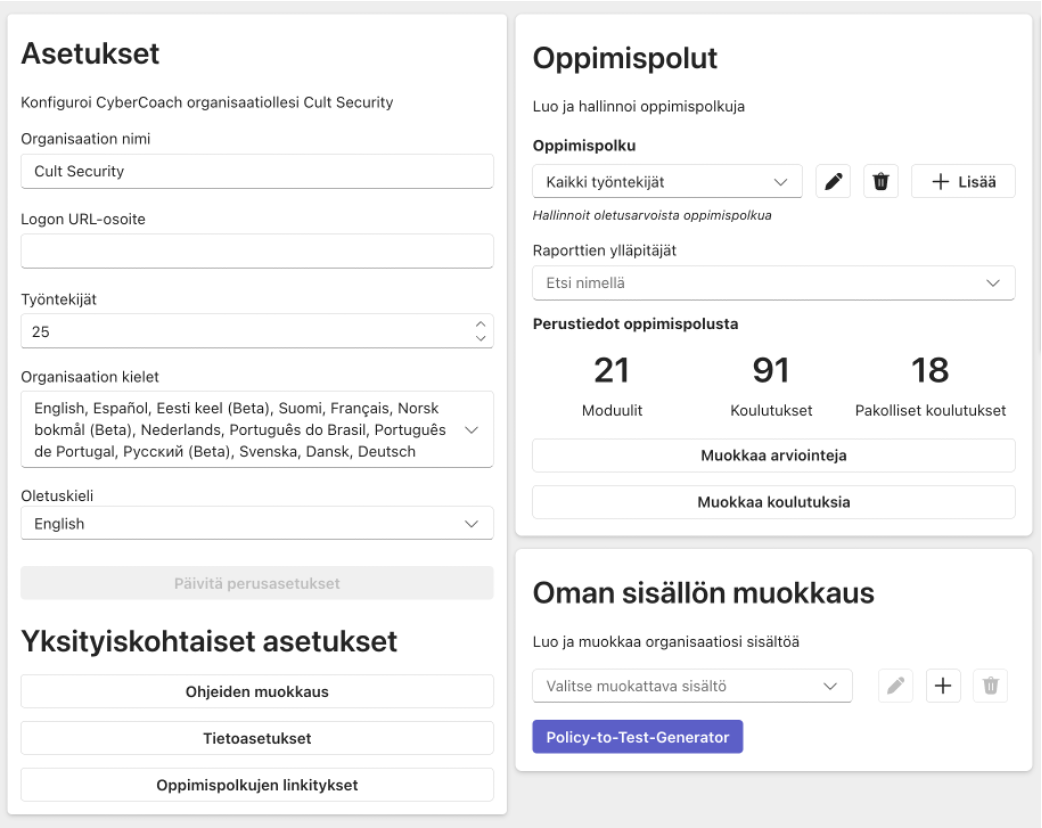
Task: Decrease Työntekijät count with down arrow
Action: click(480, 338)
